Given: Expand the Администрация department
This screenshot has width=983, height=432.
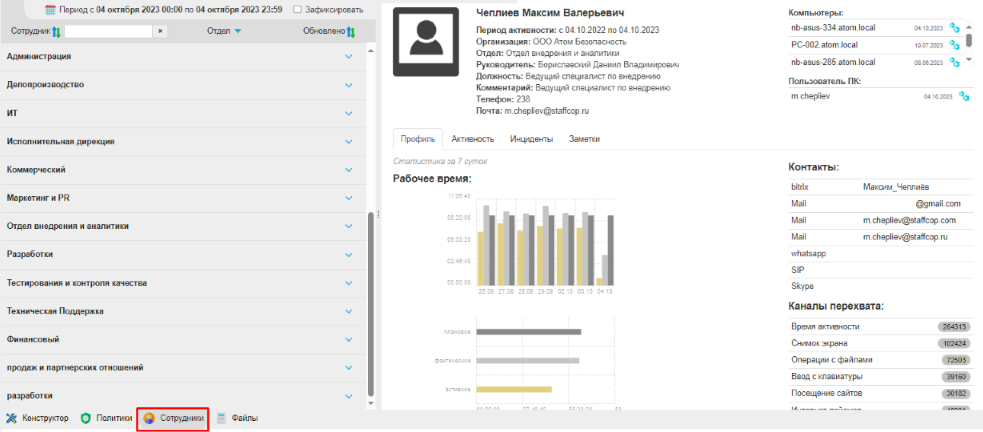Looking at the screenshot, I should pos(349,57).
